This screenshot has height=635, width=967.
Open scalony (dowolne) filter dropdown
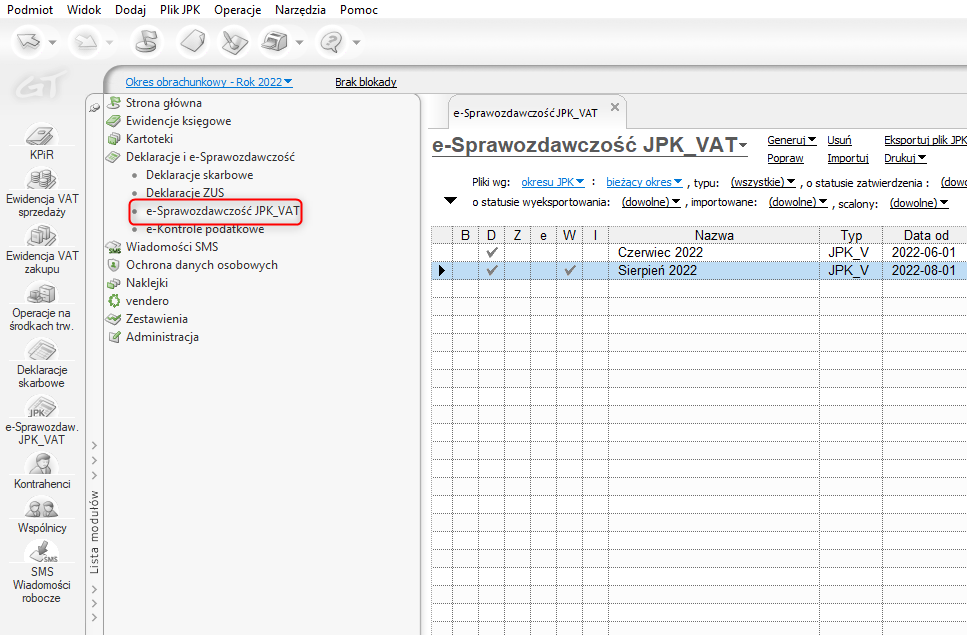918,202
